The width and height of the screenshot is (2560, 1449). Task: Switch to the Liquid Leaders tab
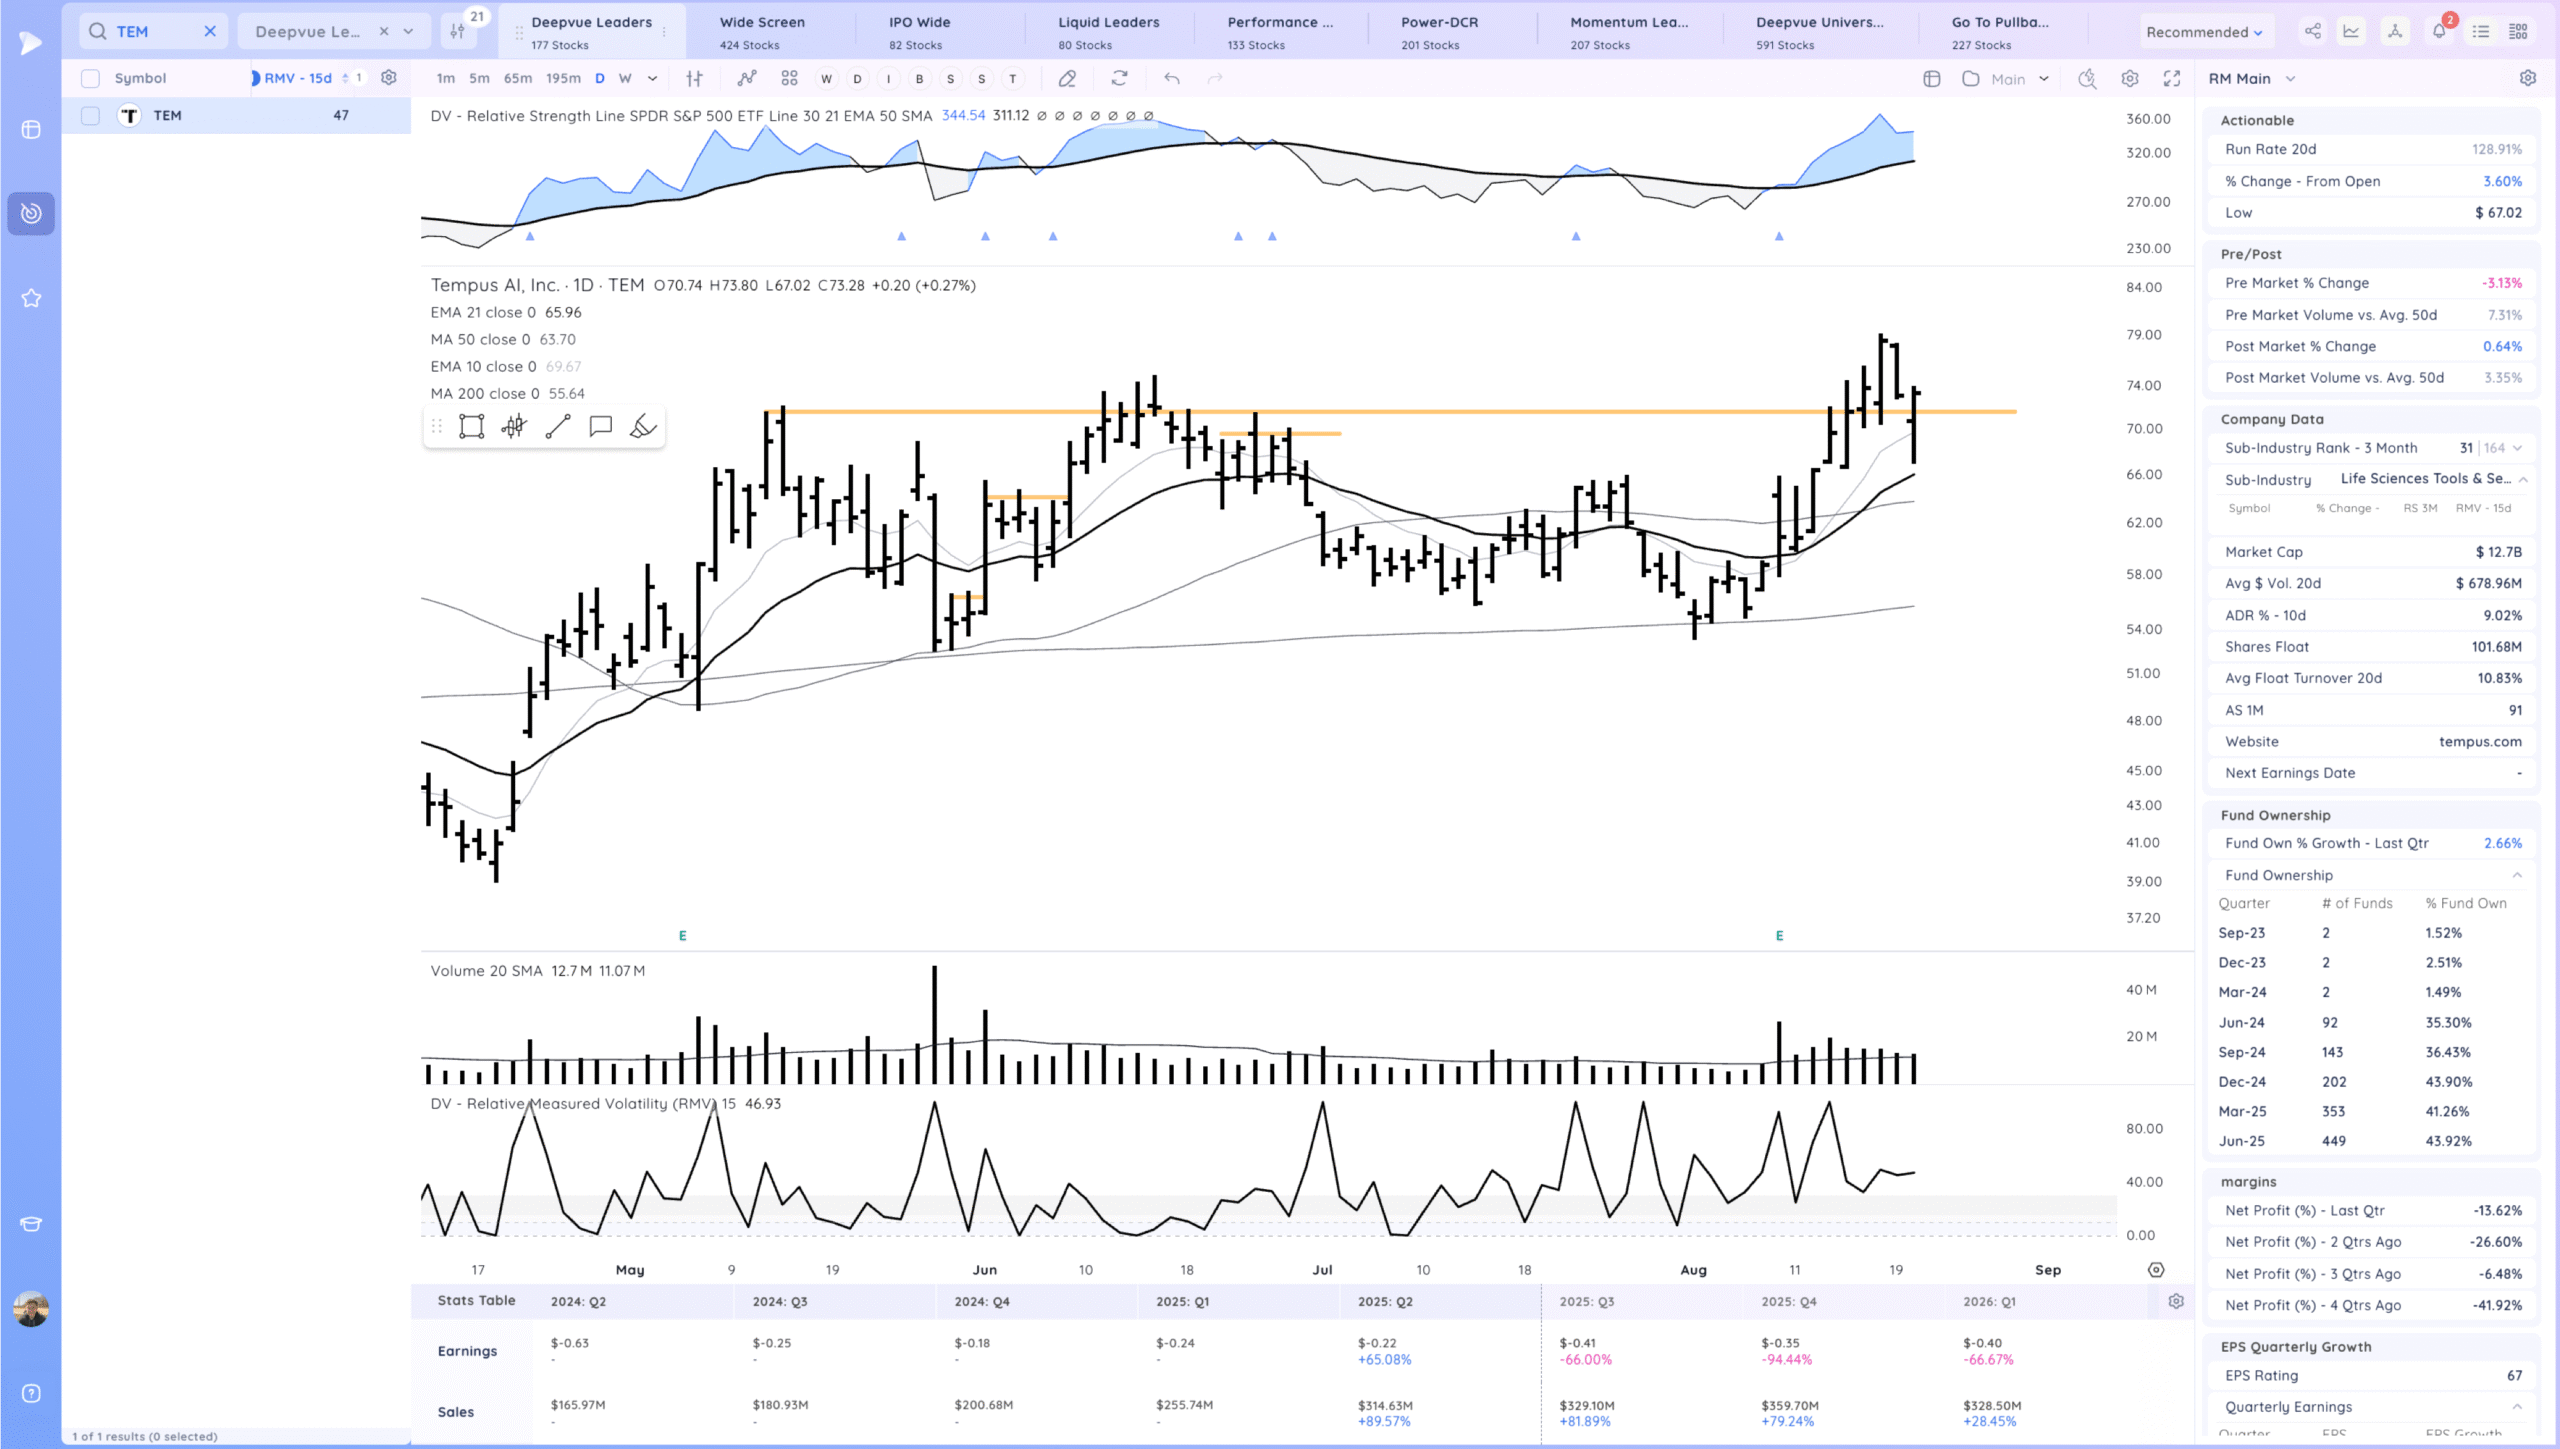(1108, 31)
